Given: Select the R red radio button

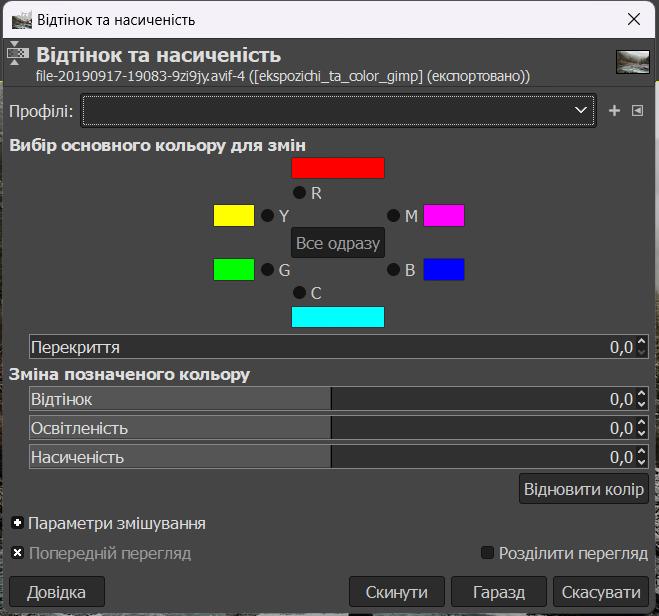Looking at the screenshot, I should [299, 192].
